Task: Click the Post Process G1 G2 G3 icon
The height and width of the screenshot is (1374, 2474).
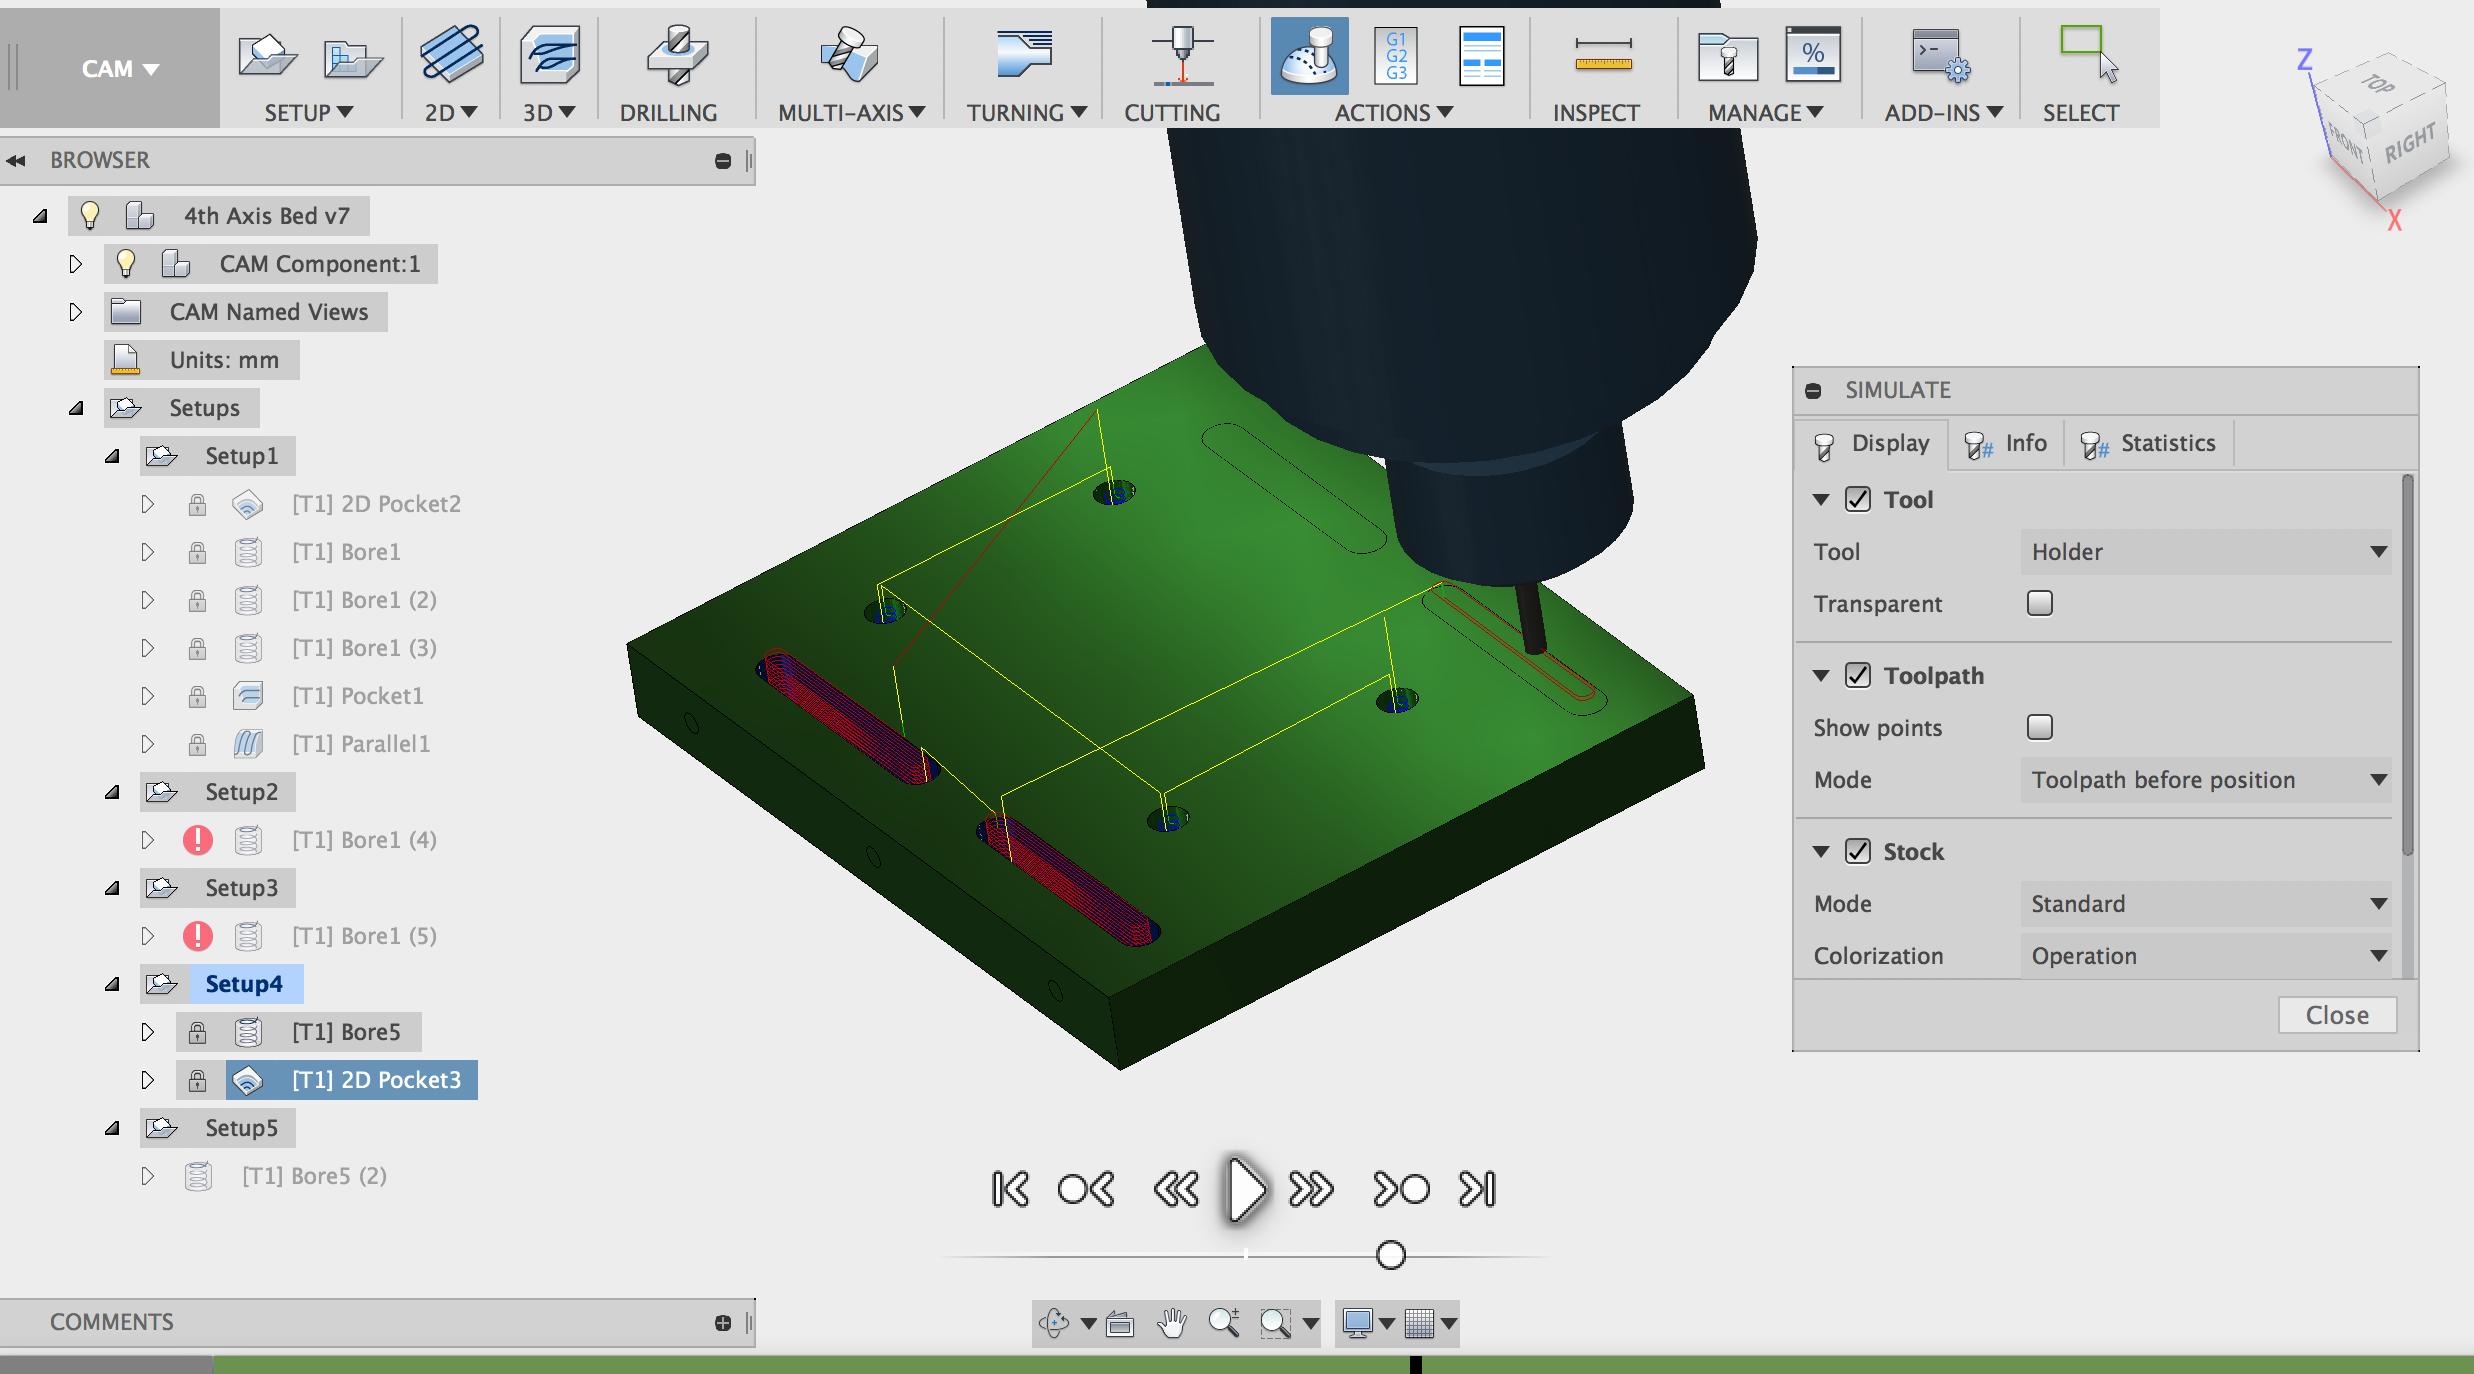Action: click(1396, 56)
